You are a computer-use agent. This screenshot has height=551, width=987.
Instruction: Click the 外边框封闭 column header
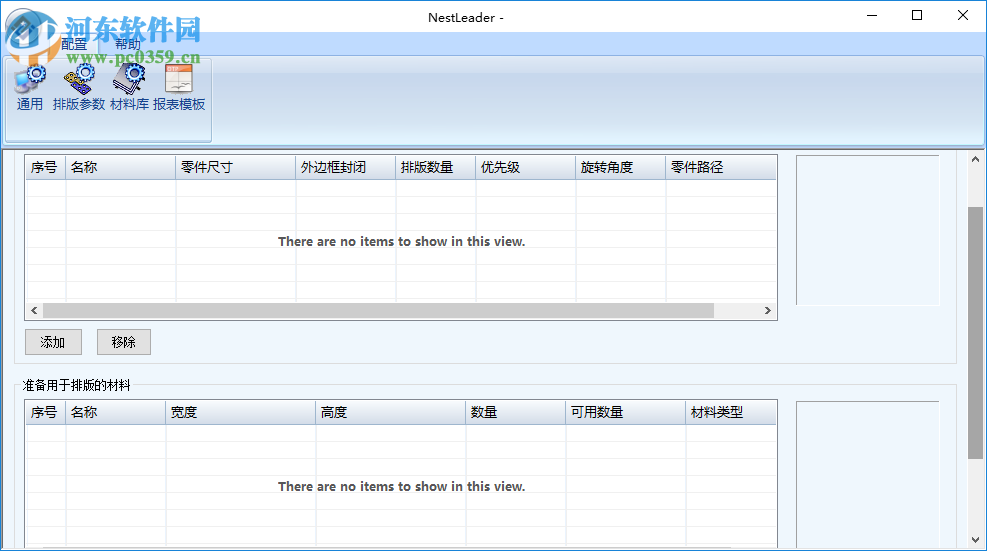point(346,168)
